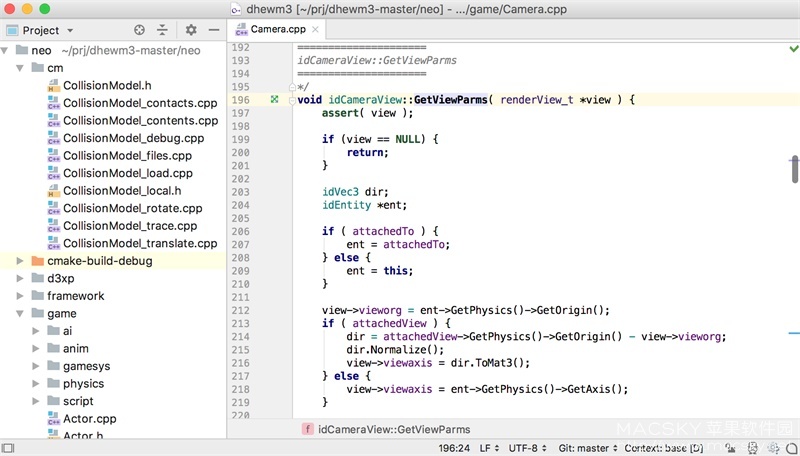The width and height of the screenshot is (800, 456).
Task: Click the locate-in-project target icon
Action: (139, 30)
